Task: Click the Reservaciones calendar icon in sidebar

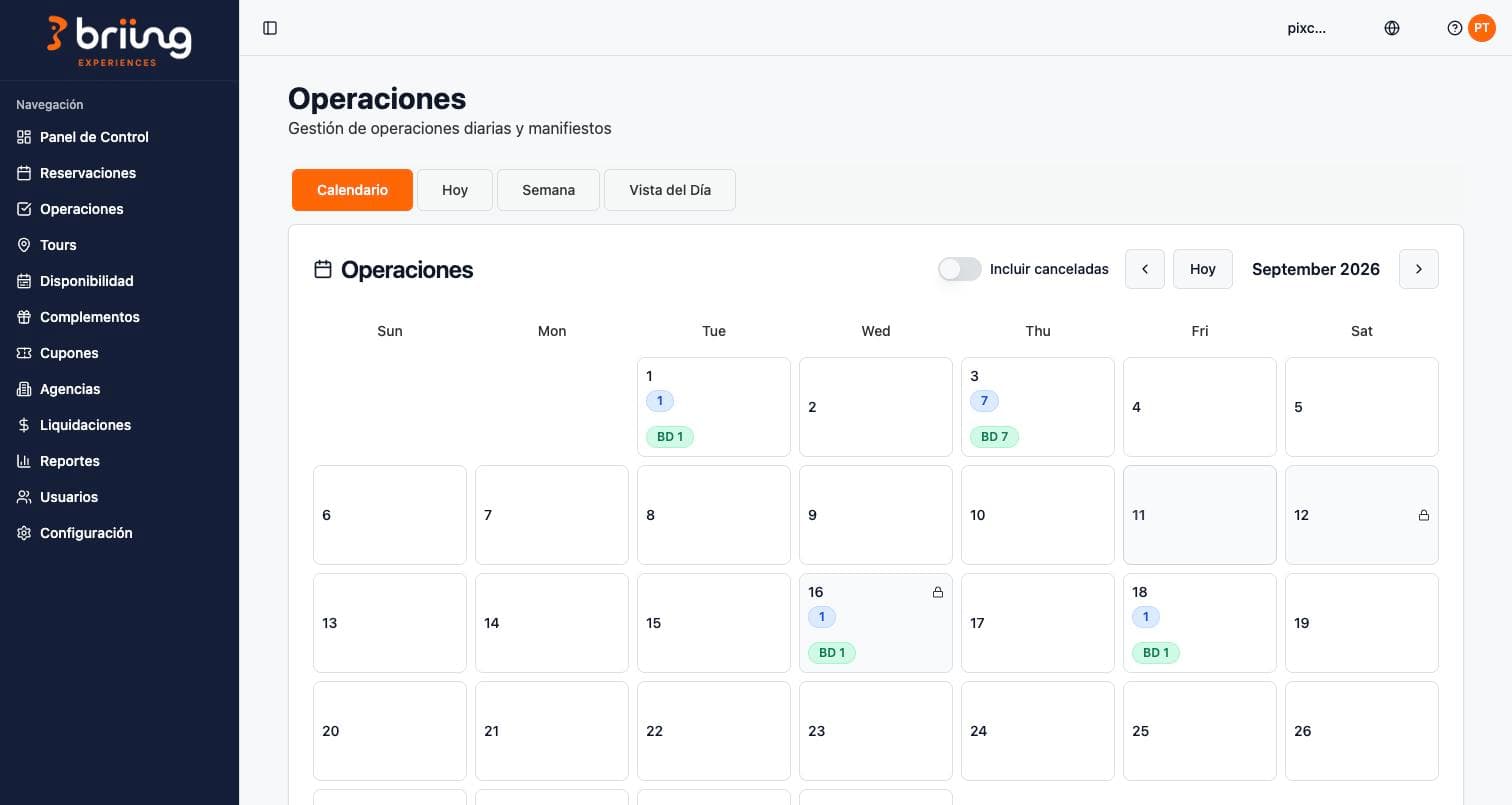Action: [x=24, y=173]
